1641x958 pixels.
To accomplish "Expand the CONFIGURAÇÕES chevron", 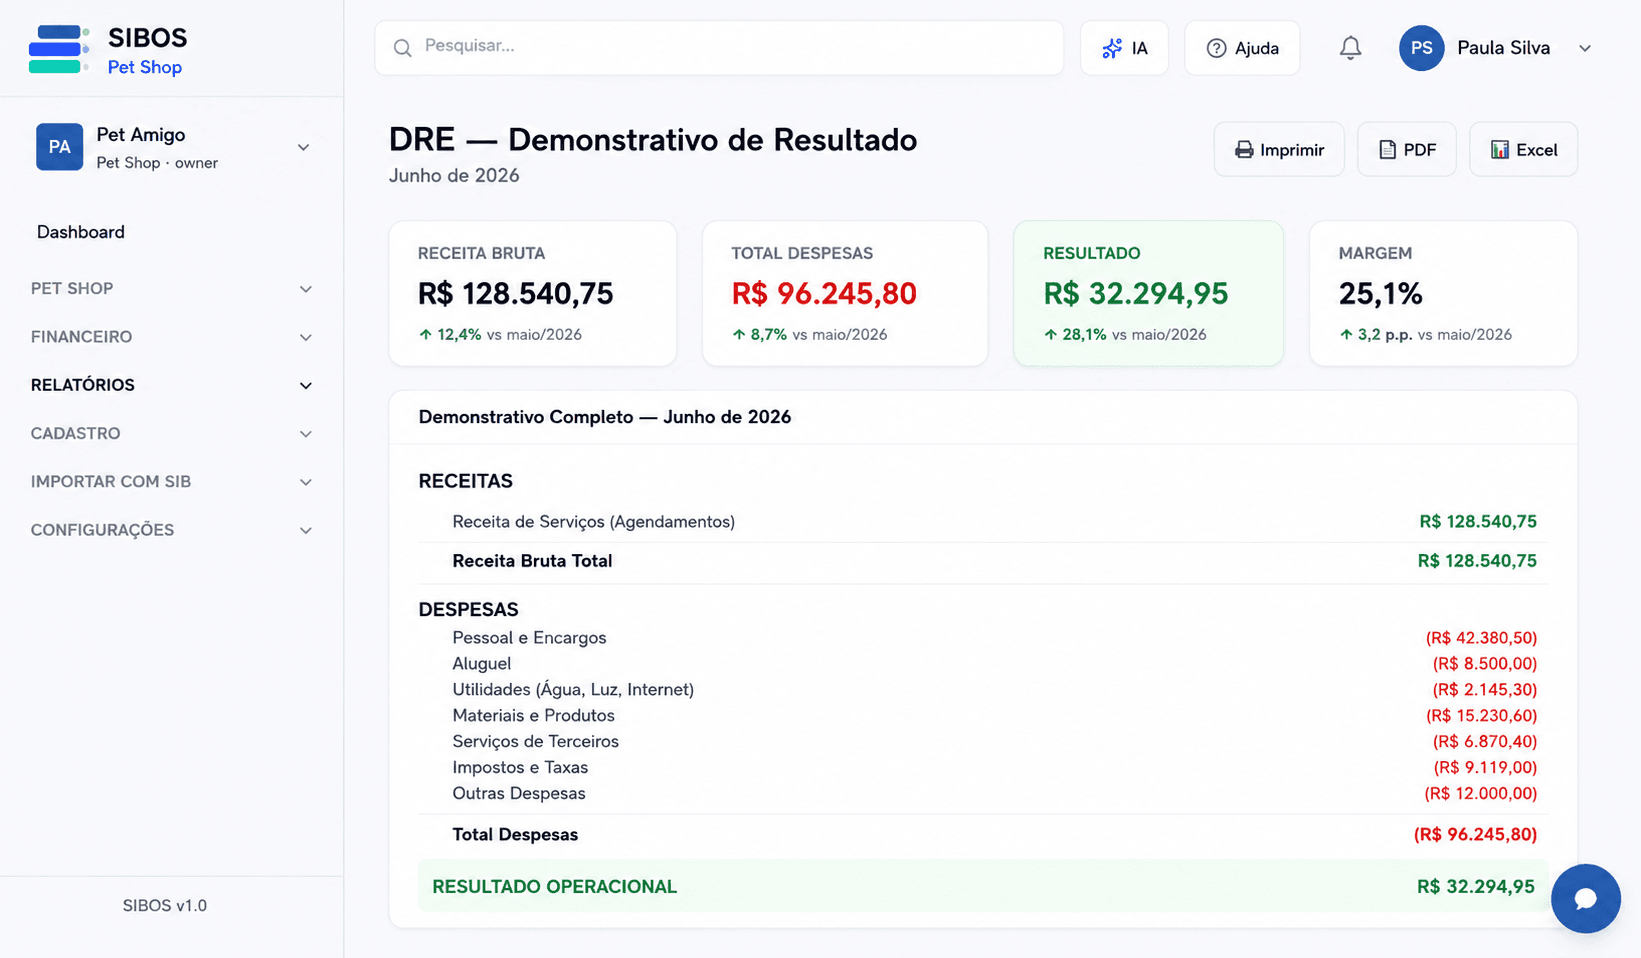I will pos(306,530).
